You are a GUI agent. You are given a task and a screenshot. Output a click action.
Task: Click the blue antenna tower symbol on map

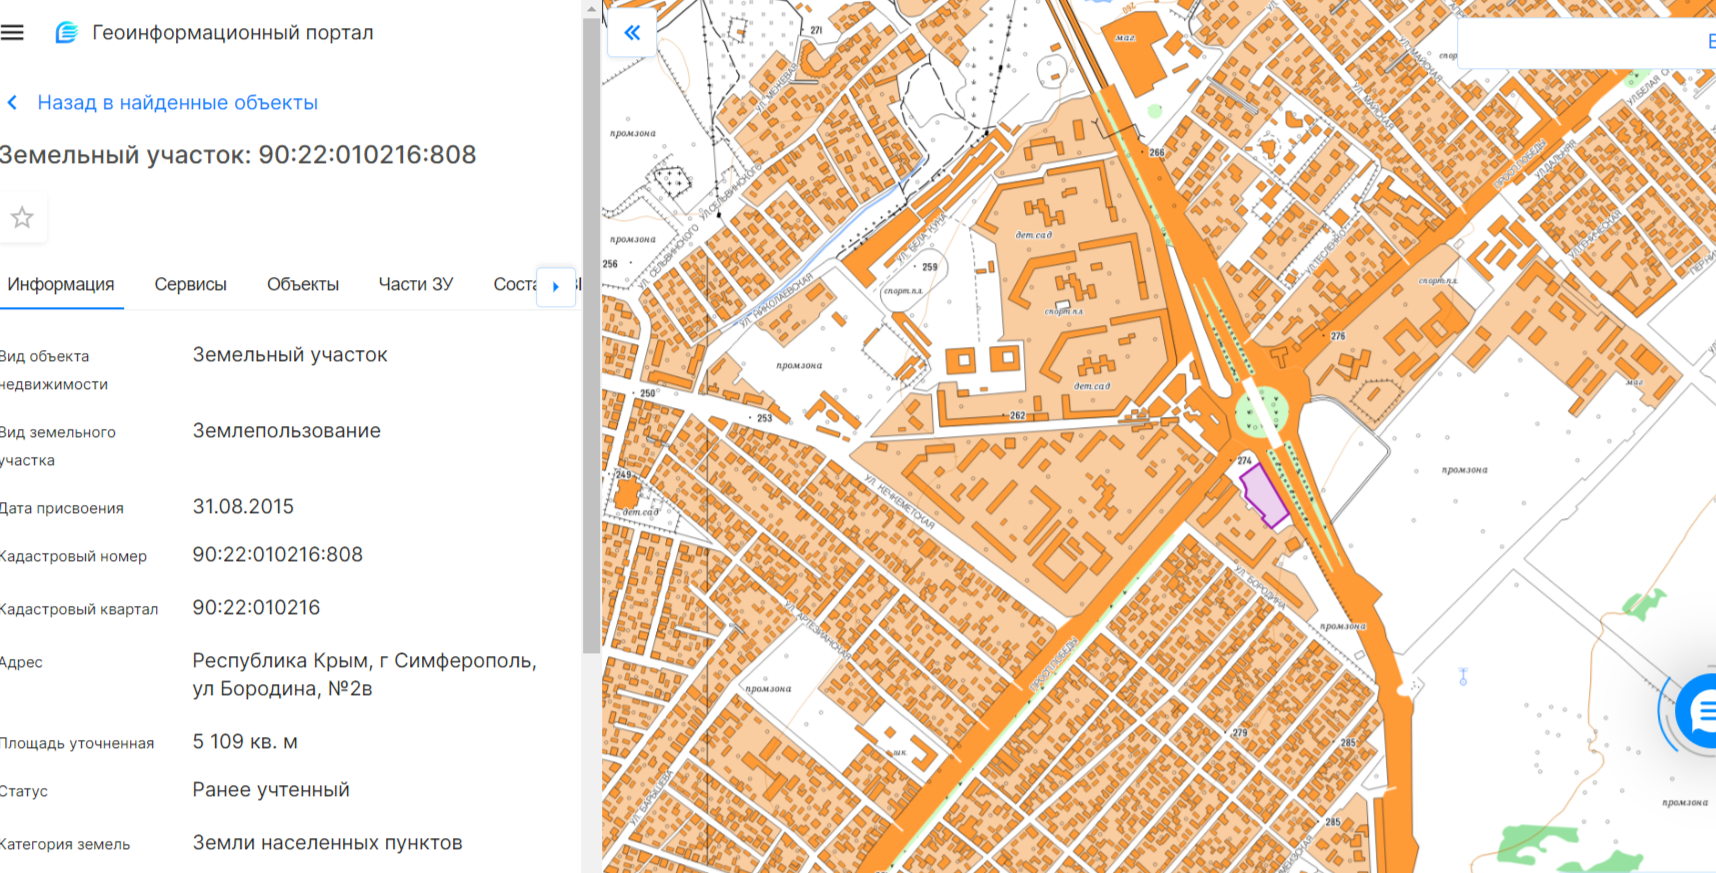[x=1462, y=677]
